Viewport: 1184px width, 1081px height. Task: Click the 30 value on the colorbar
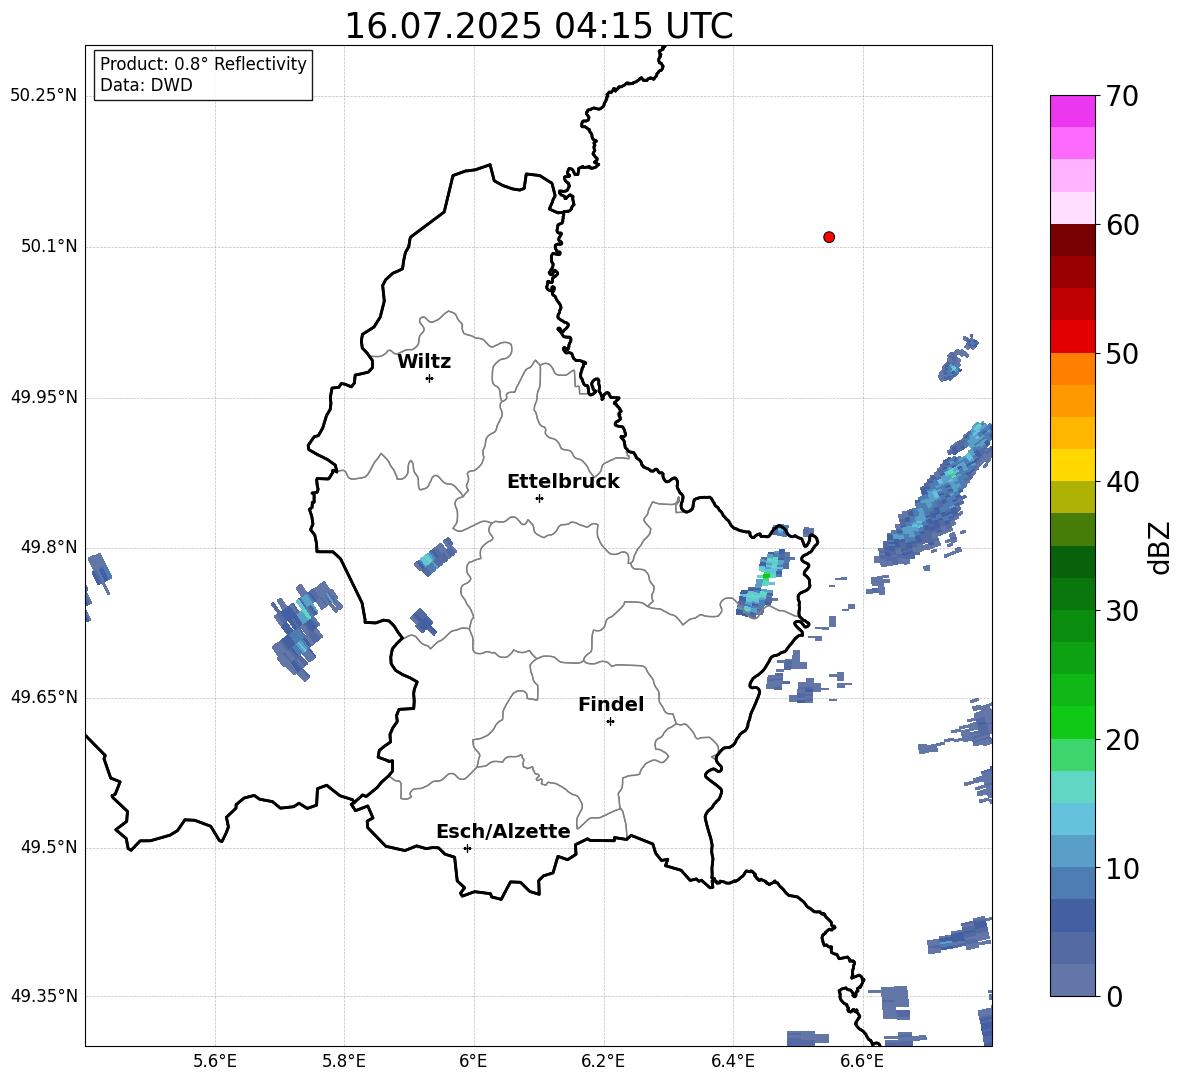[x=1122, y=611]
